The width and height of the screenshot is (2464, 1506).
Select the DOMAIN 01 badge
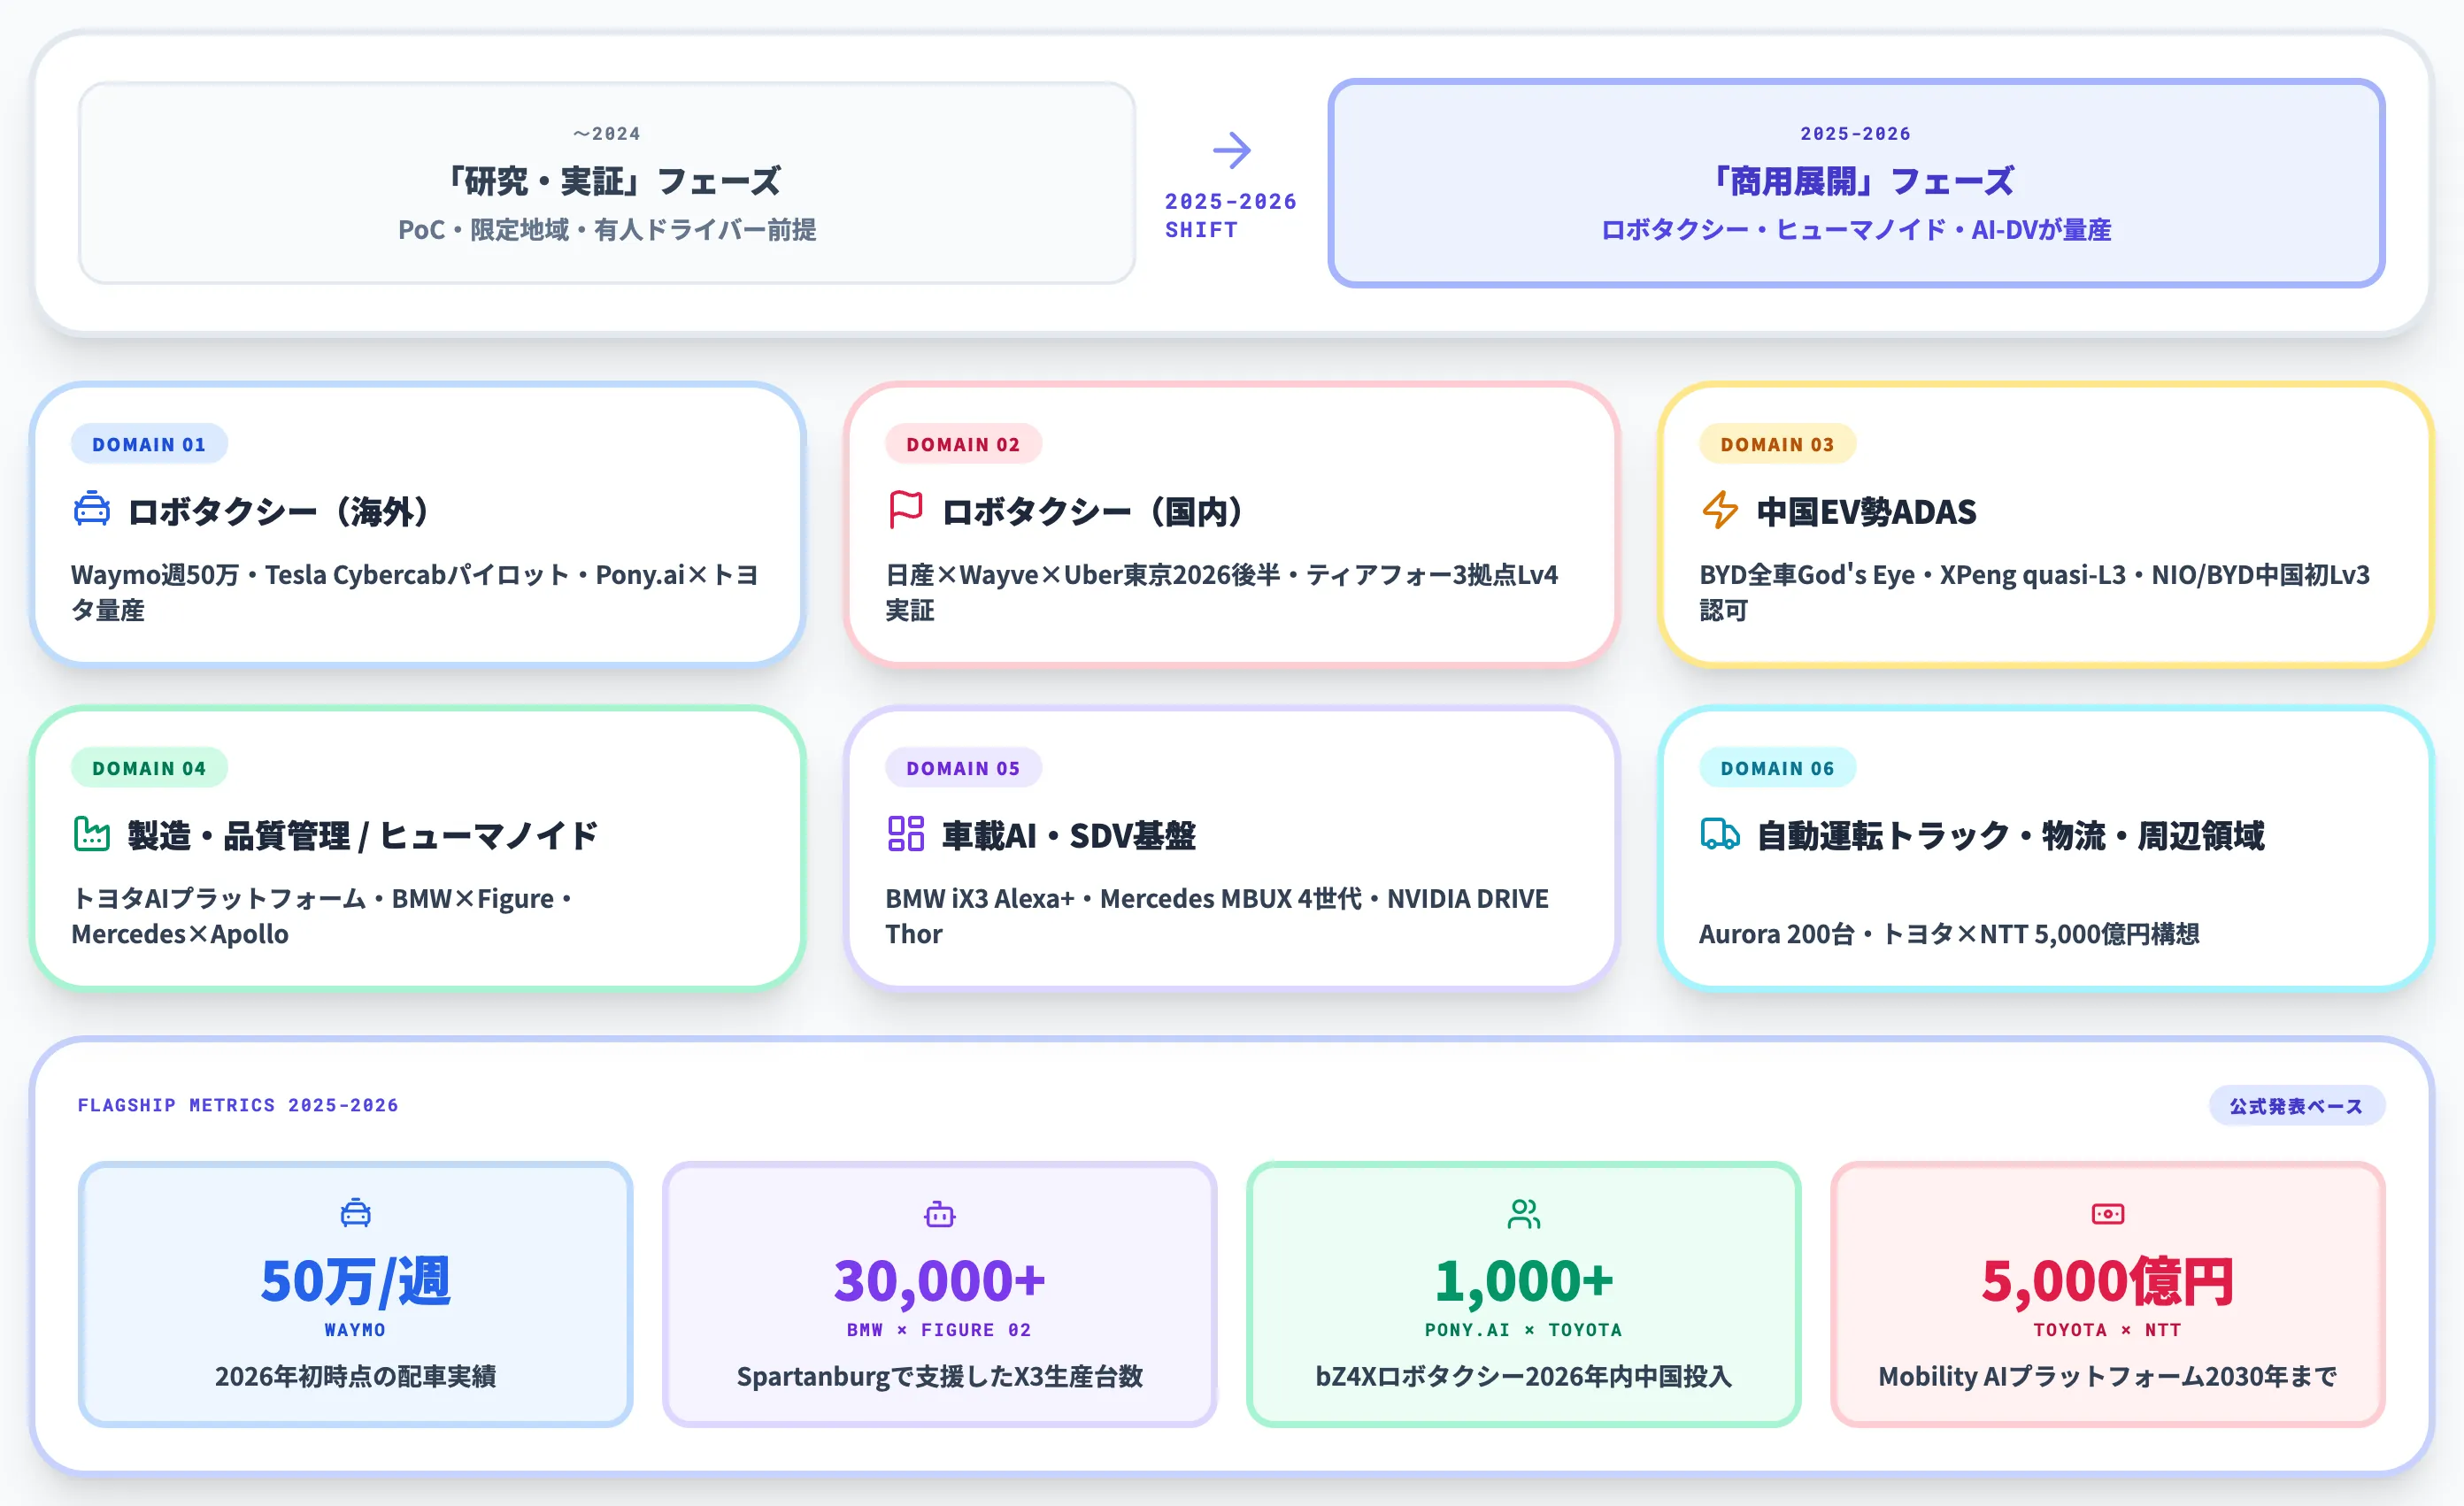coord(149,444)
